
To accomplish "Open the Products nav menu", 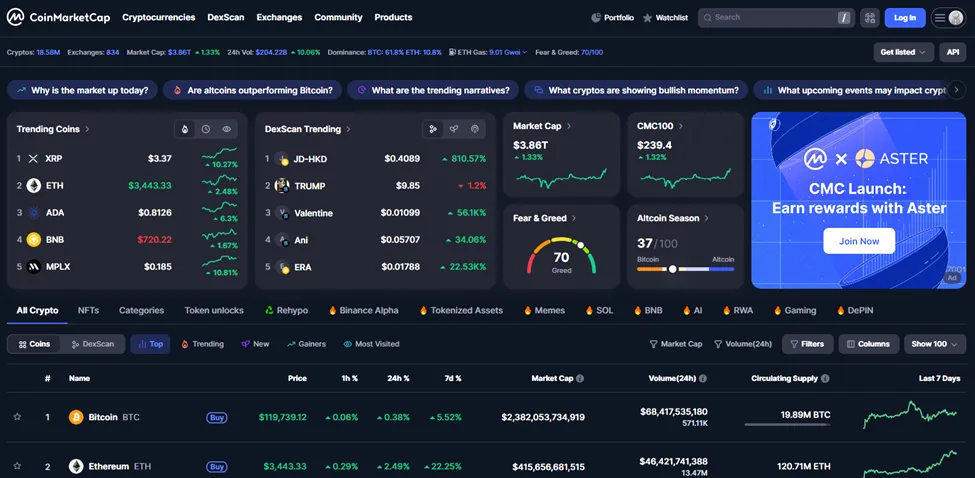I will tap(393, 17).
